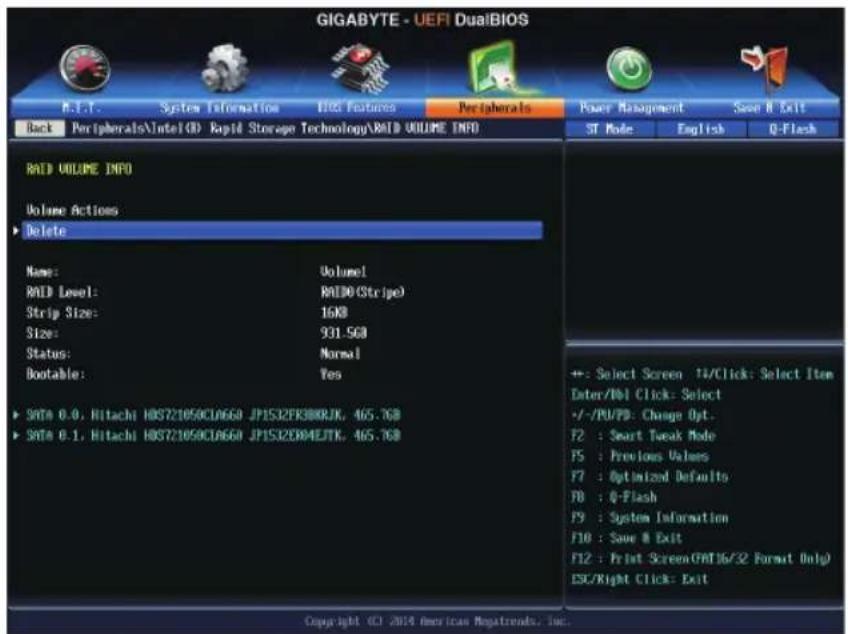Image resolution: width=848 pixels, height=634 pixels.
Task: Click the Normal status value
Action: pyautogui.click(x=340, y=354)
